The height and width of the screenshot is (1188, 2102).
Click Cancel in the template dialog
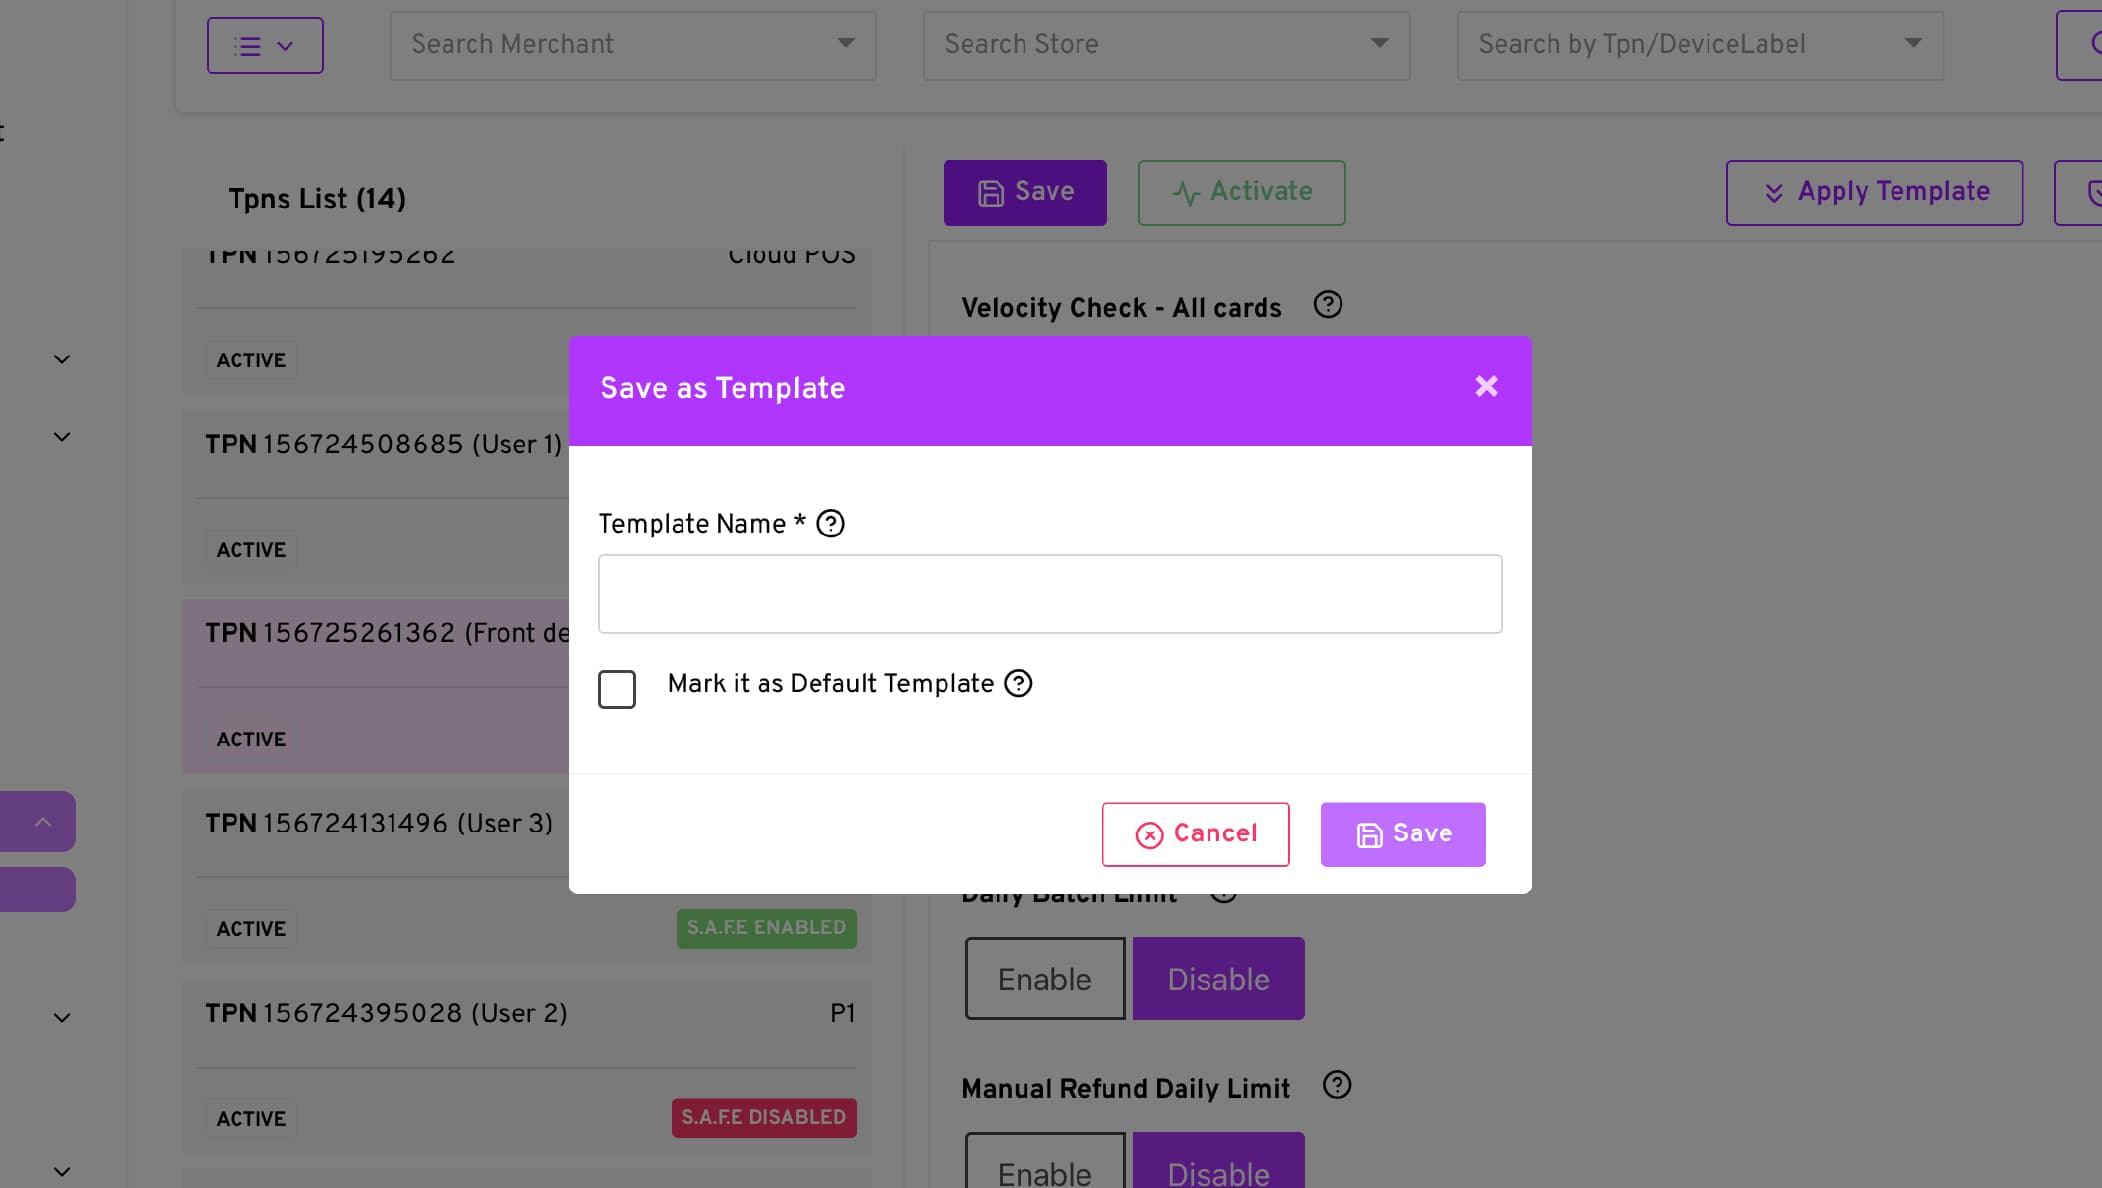(x=1195, y=834)
